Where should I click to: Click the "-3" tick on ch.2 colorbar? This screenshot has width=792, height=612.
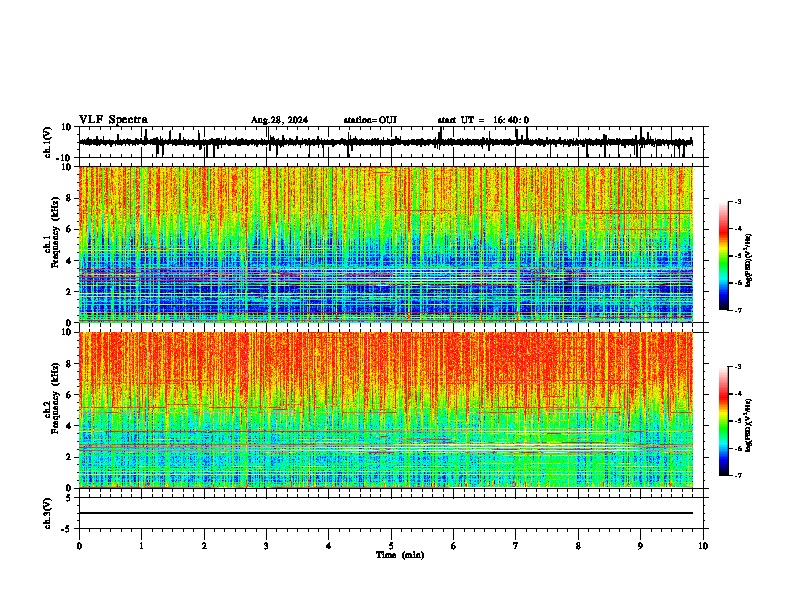coord(738,367)
